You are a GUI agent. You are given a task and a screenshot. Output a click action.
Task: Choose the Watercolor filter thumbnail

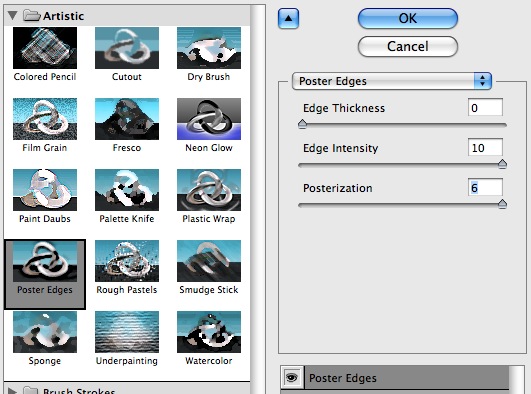click(x=209, y=332)
